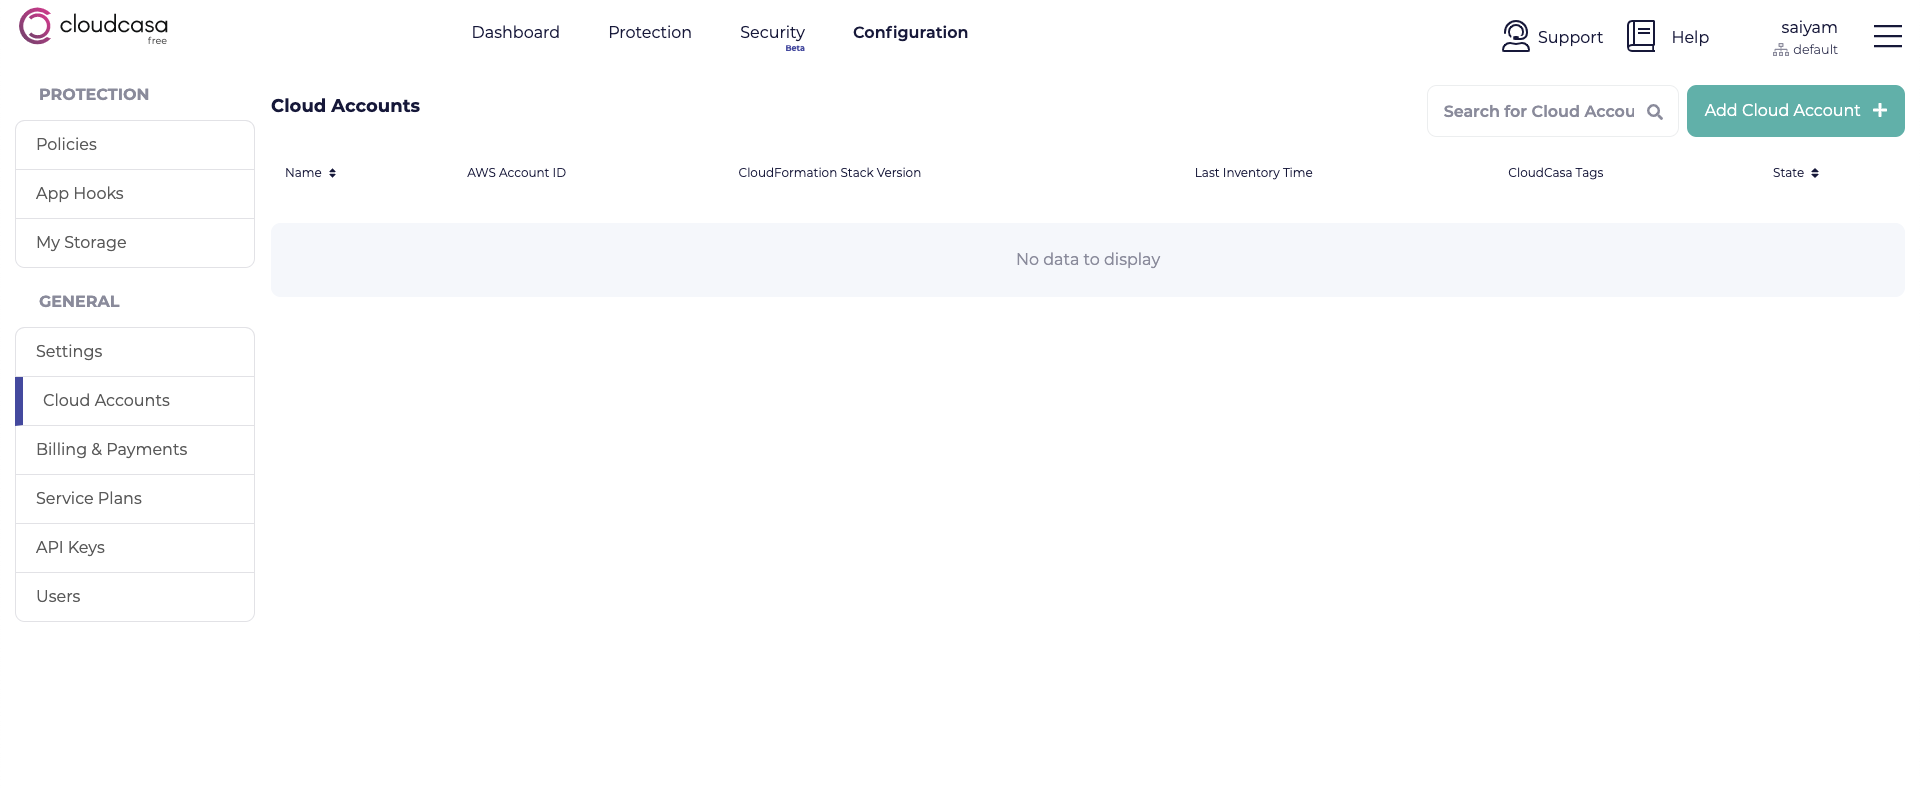Sort table by Name arrows
This screenshot has height=788, width=1920.
coord(332,173)
